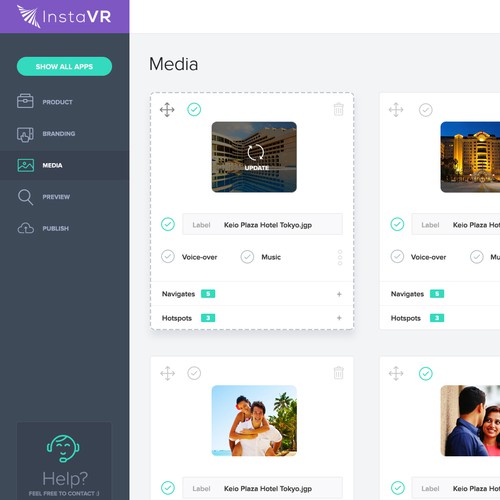
Task: Toggle select checkmark atop first media card
Action: pos(194,109)
